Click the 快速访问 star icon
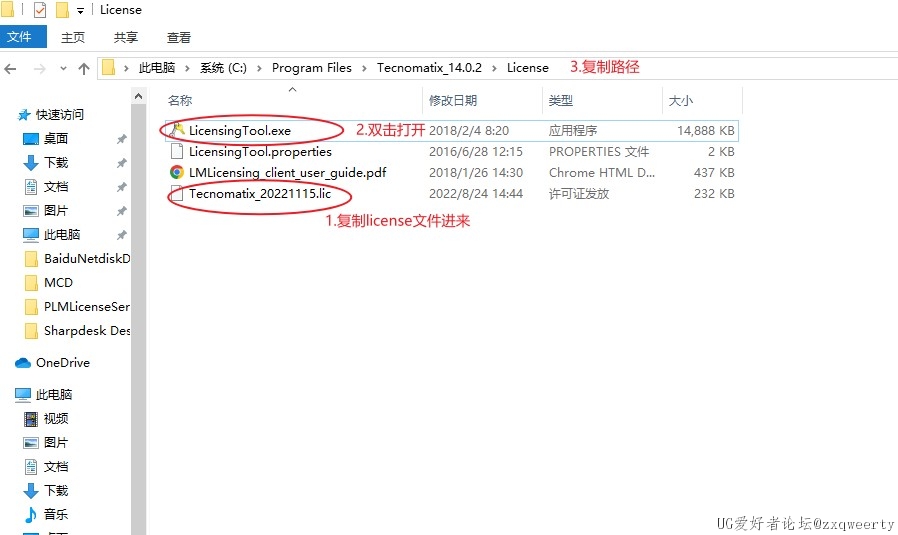Viewport: 898px width, 535px height. (23, 115)
